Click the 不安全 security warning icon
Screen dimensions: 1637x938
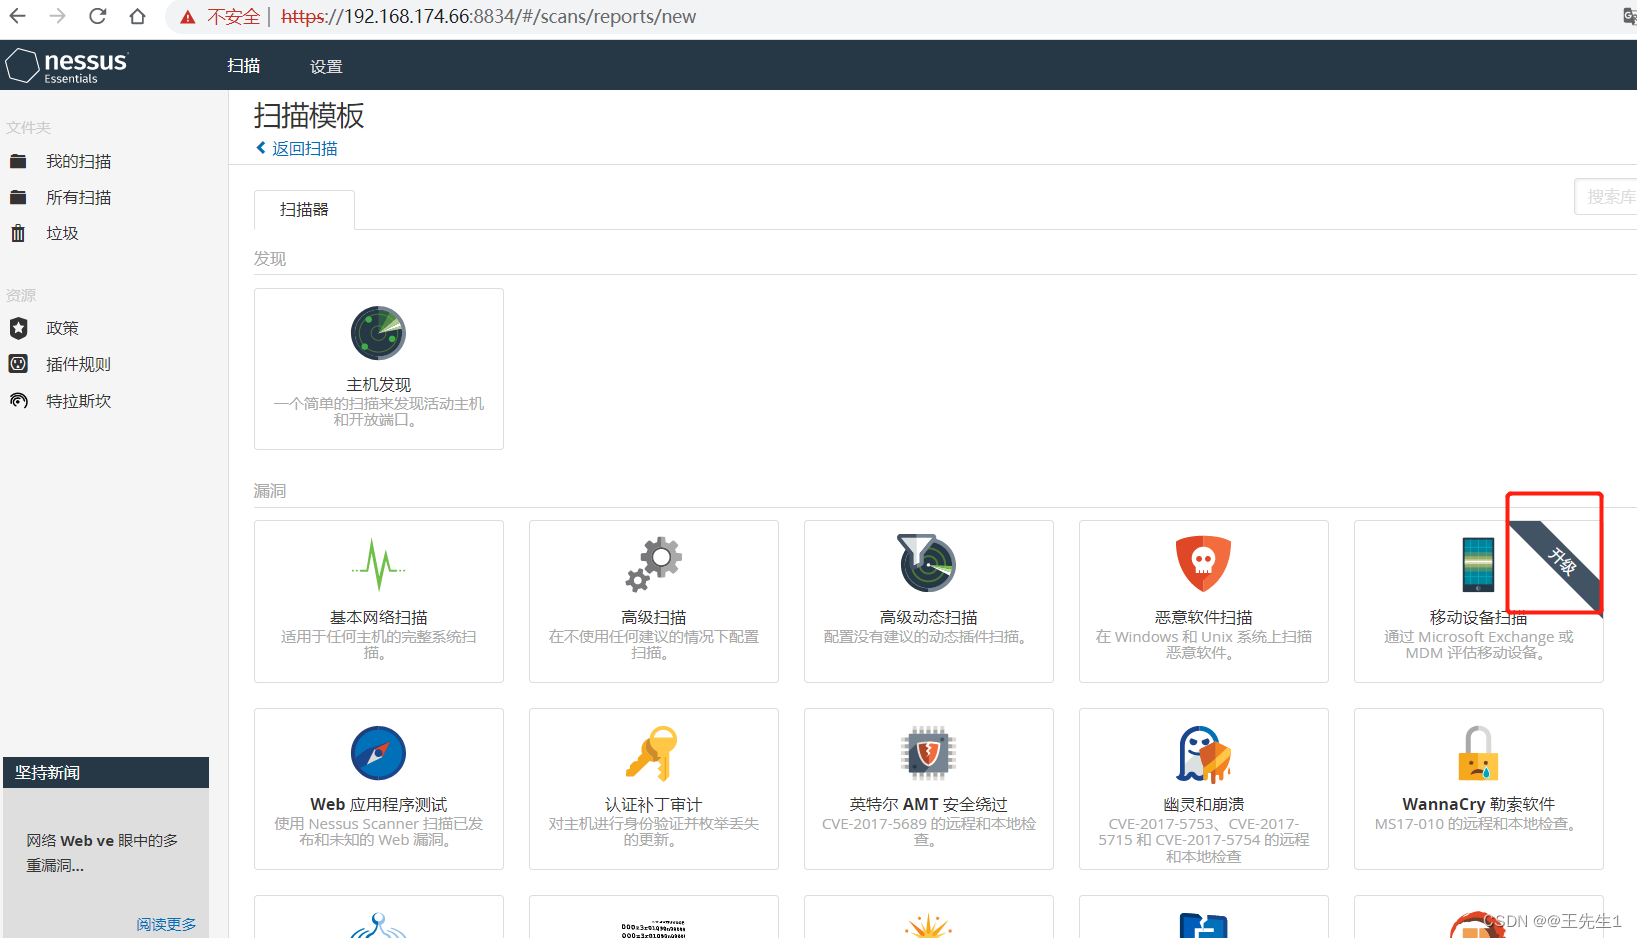(187, 17)
